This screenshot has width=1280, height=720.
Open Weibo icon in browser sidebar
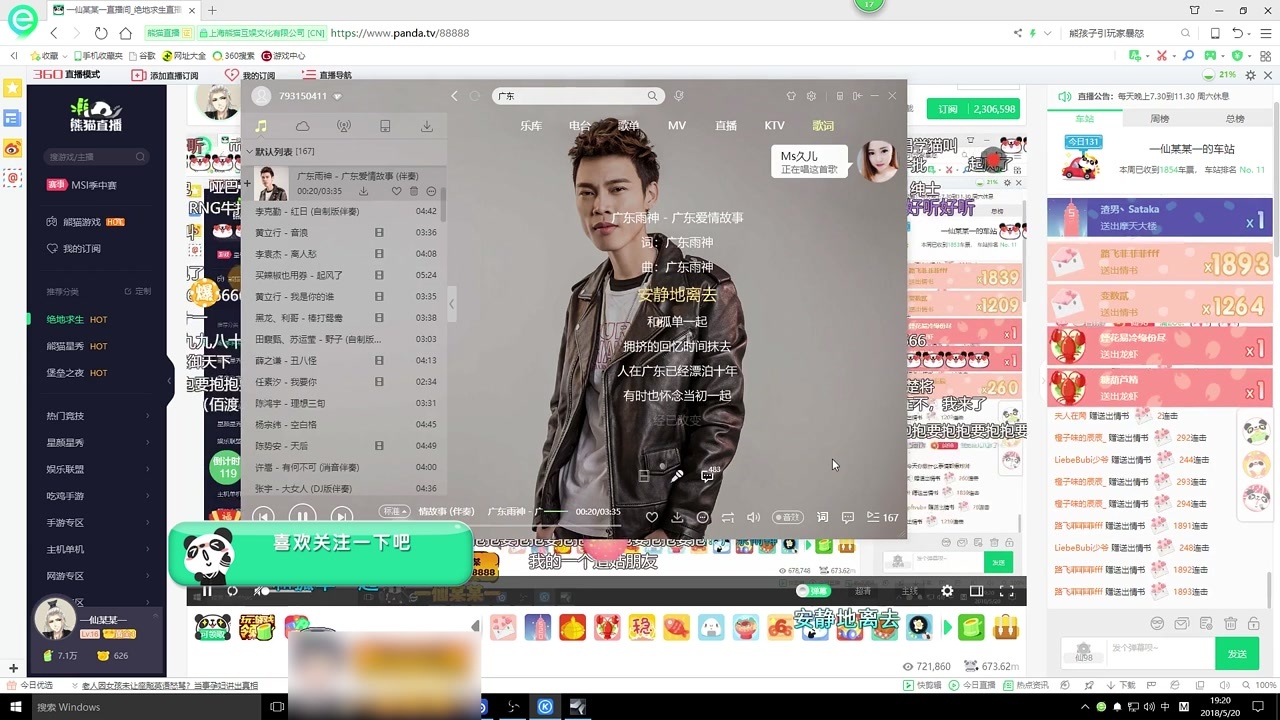[x=12, y=148]
